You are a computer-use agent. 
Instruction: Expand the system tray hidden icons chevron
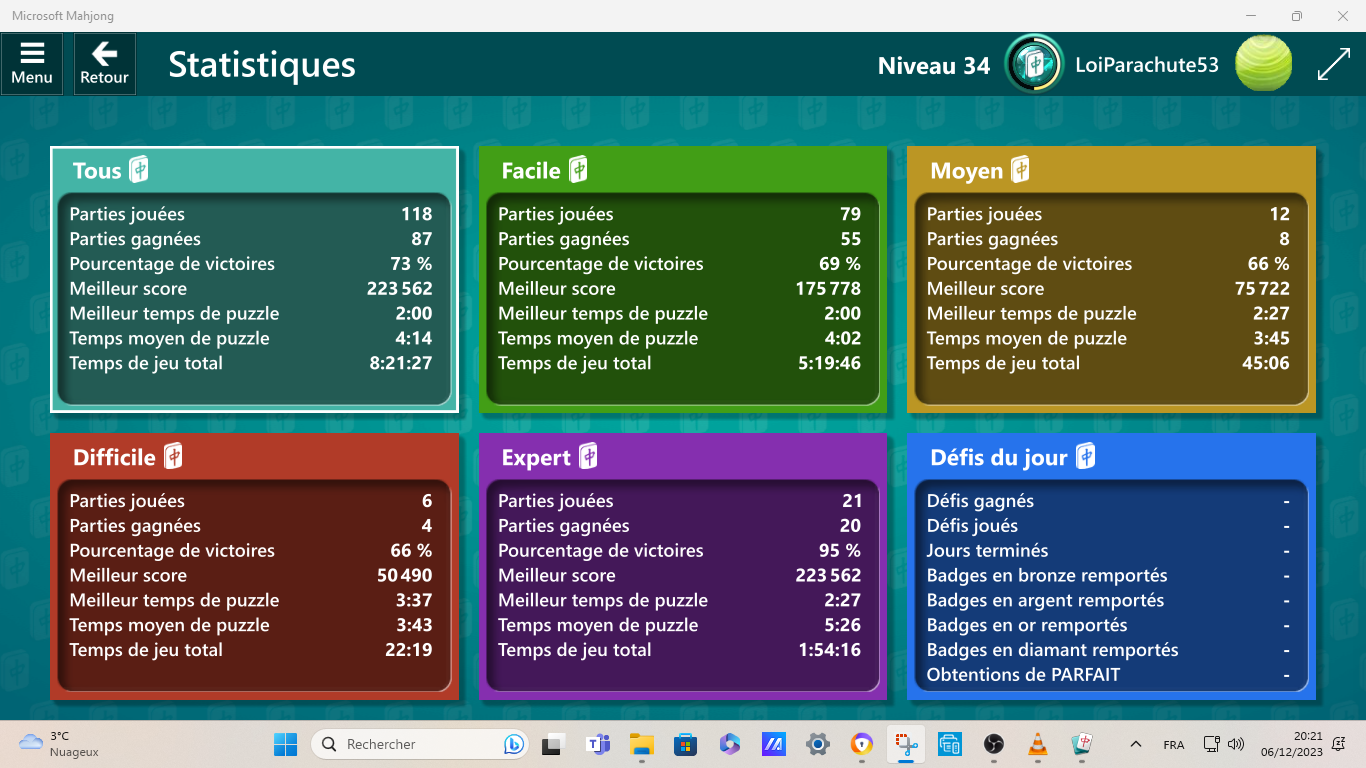pos(1135,744)
